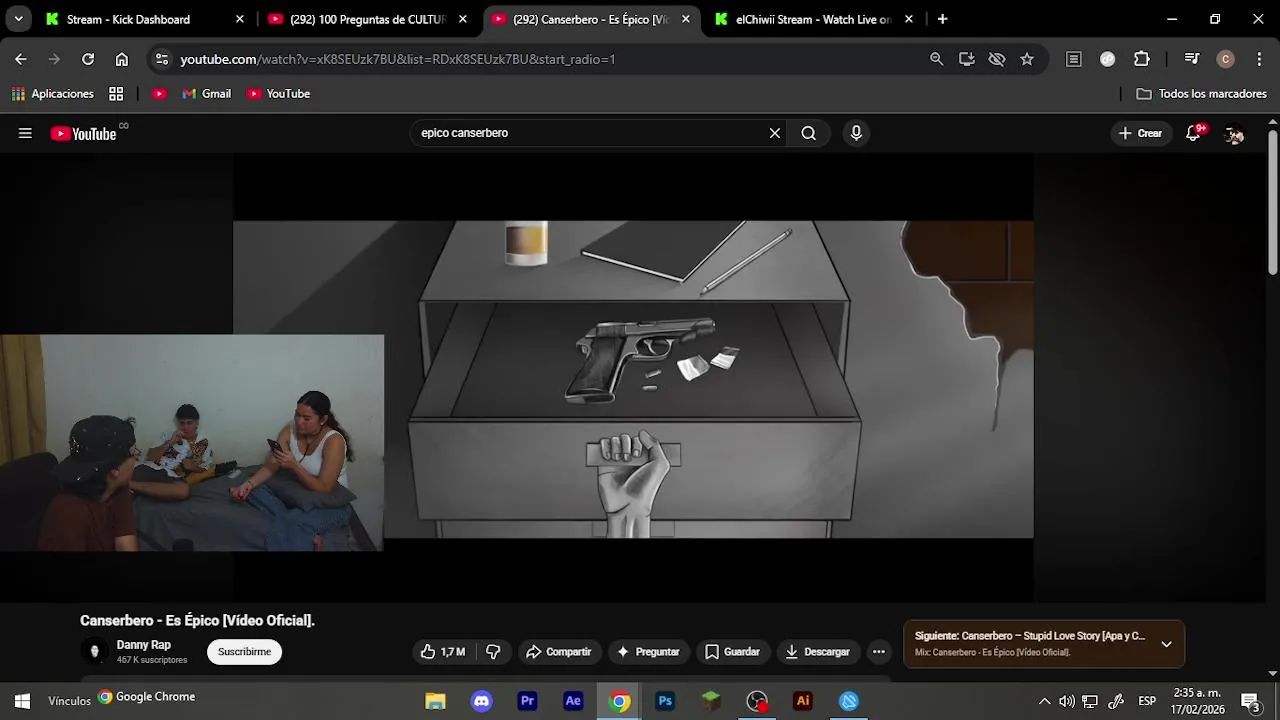1280x720 pixels.
Task: Open the tab groups grid icon
Action: (x=116, y=94)
